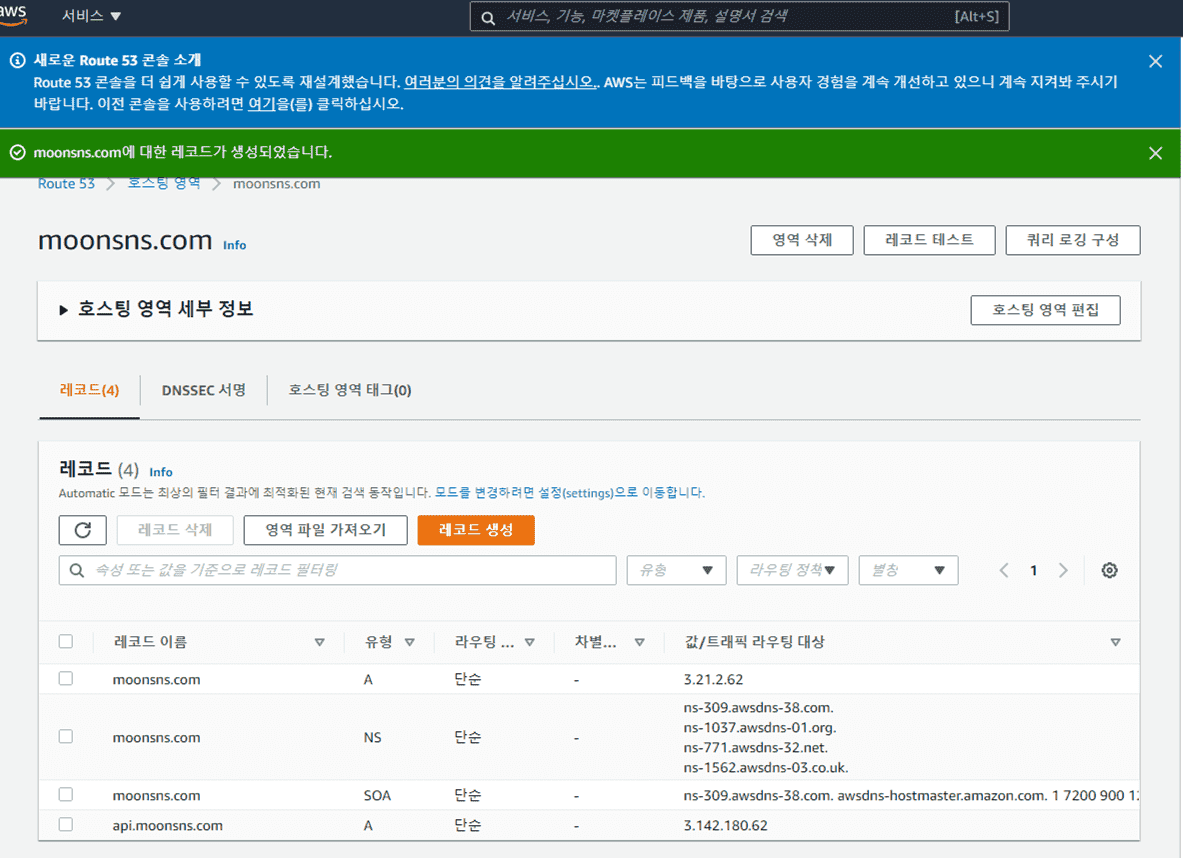Open the Route 53 breadcrumb link
1183x858 pixels.
tap(66, 183)
